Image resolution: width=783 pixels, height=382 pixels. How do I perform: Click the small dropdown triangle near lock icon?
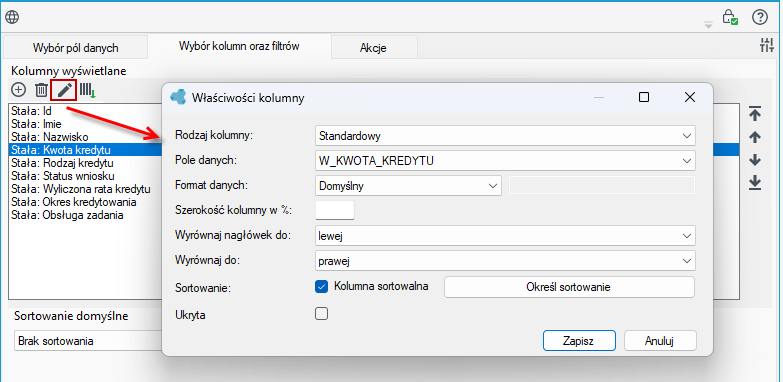pos(708,25)
